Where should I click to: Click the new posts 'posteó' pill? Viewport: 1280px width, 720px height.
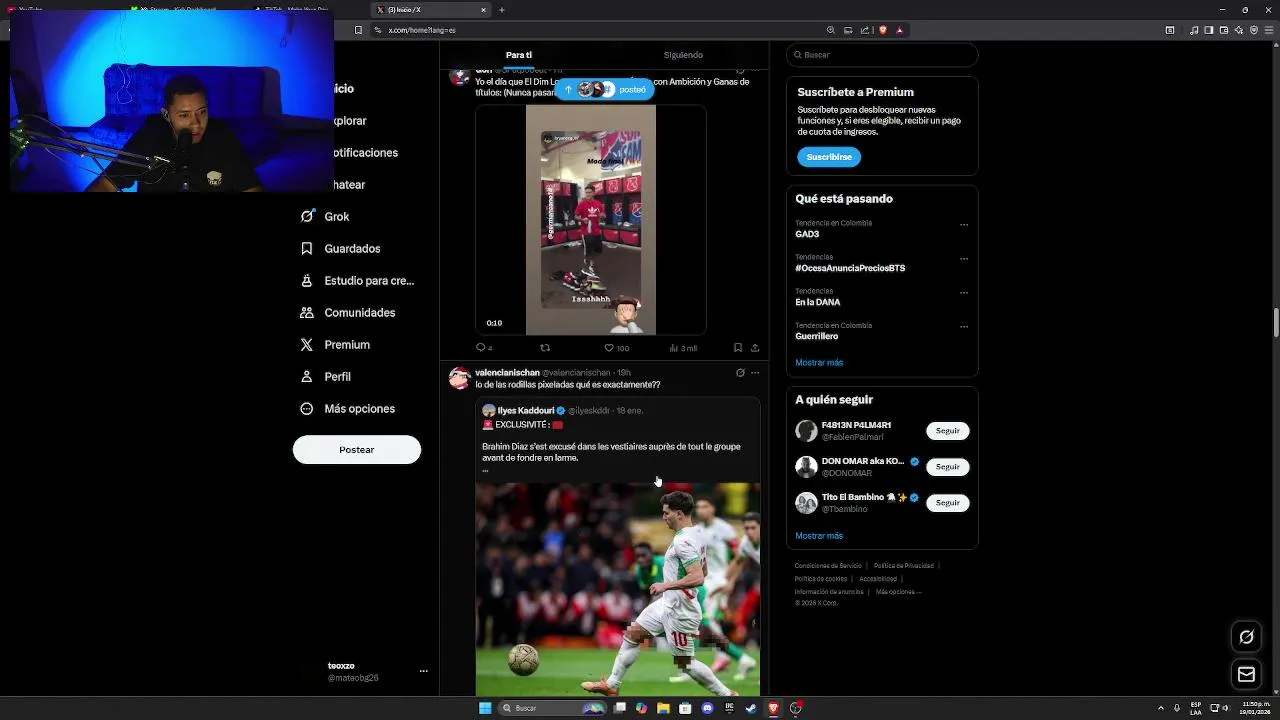pos(605,90)
